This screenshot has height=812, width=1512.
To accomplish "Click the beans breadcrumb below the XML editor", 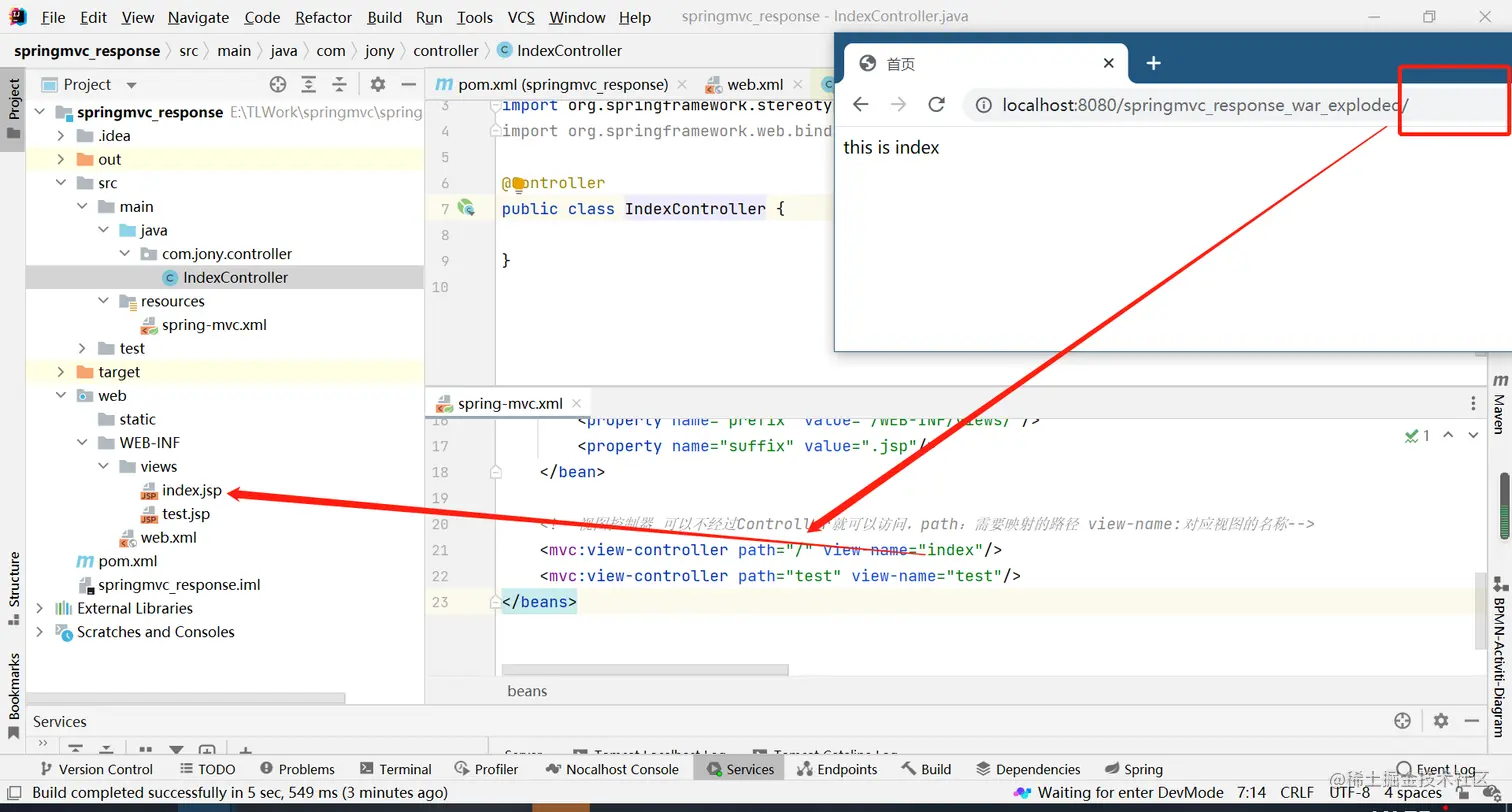I will [x=527, y=691].
